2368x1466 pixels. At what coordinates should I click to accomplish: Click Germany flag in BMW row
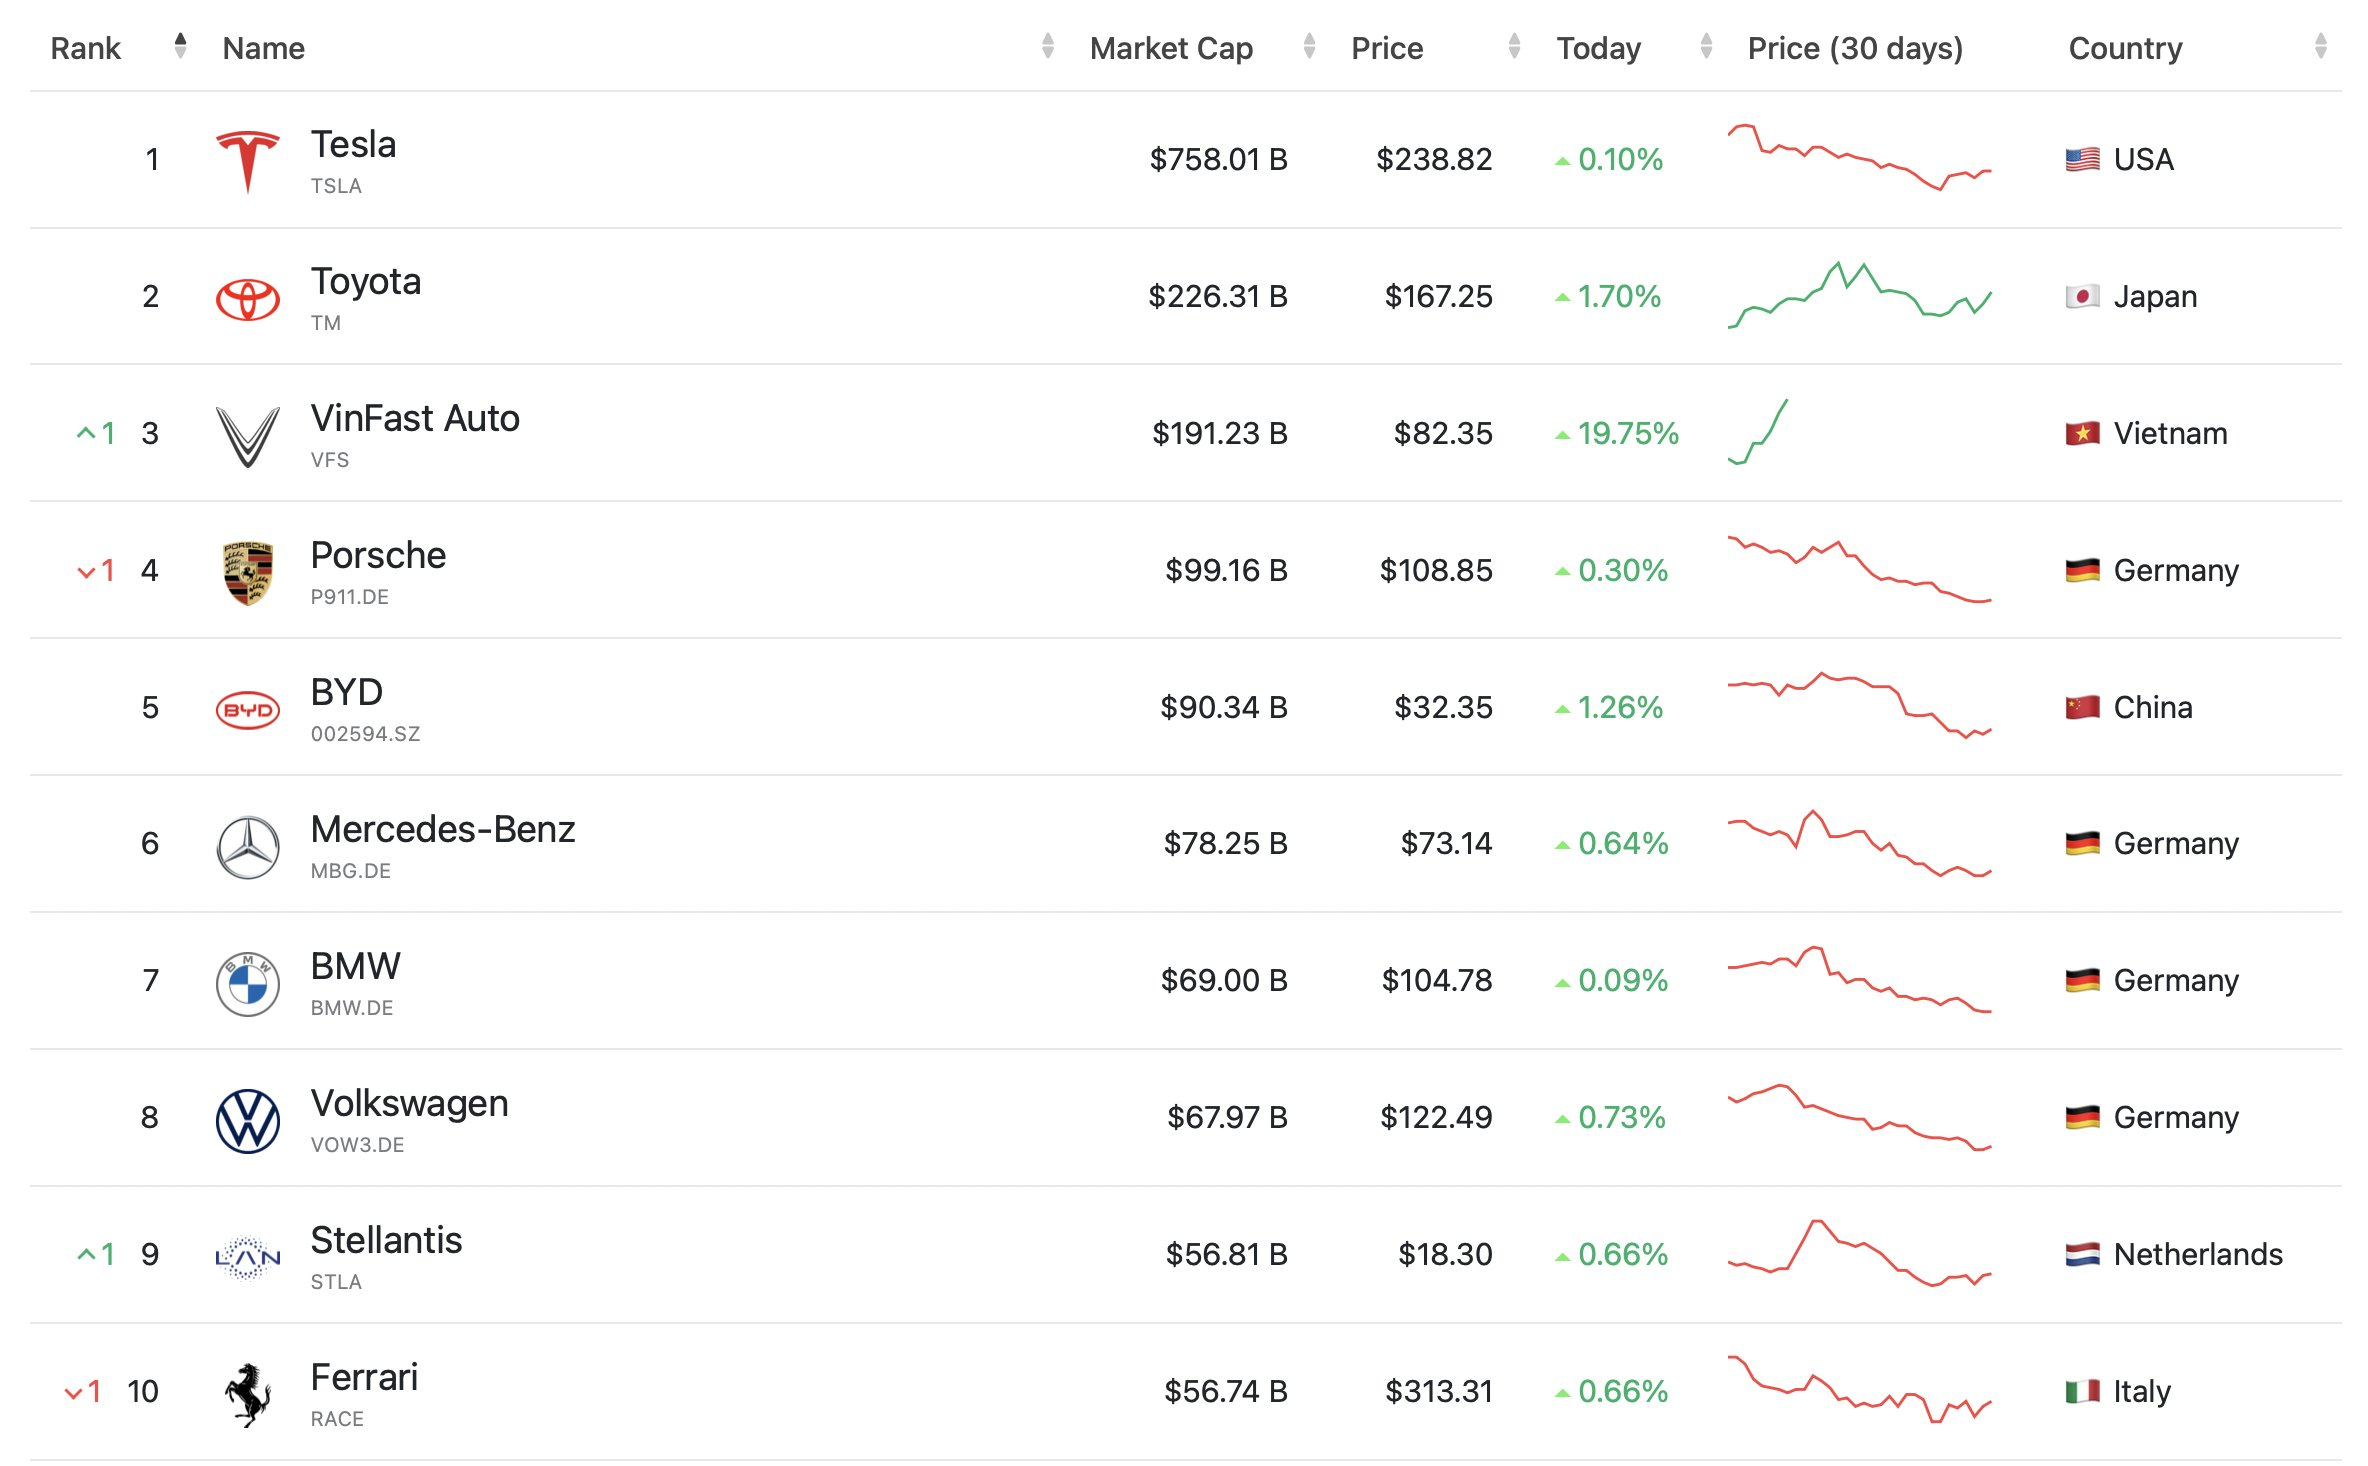tap(2083, 980)
